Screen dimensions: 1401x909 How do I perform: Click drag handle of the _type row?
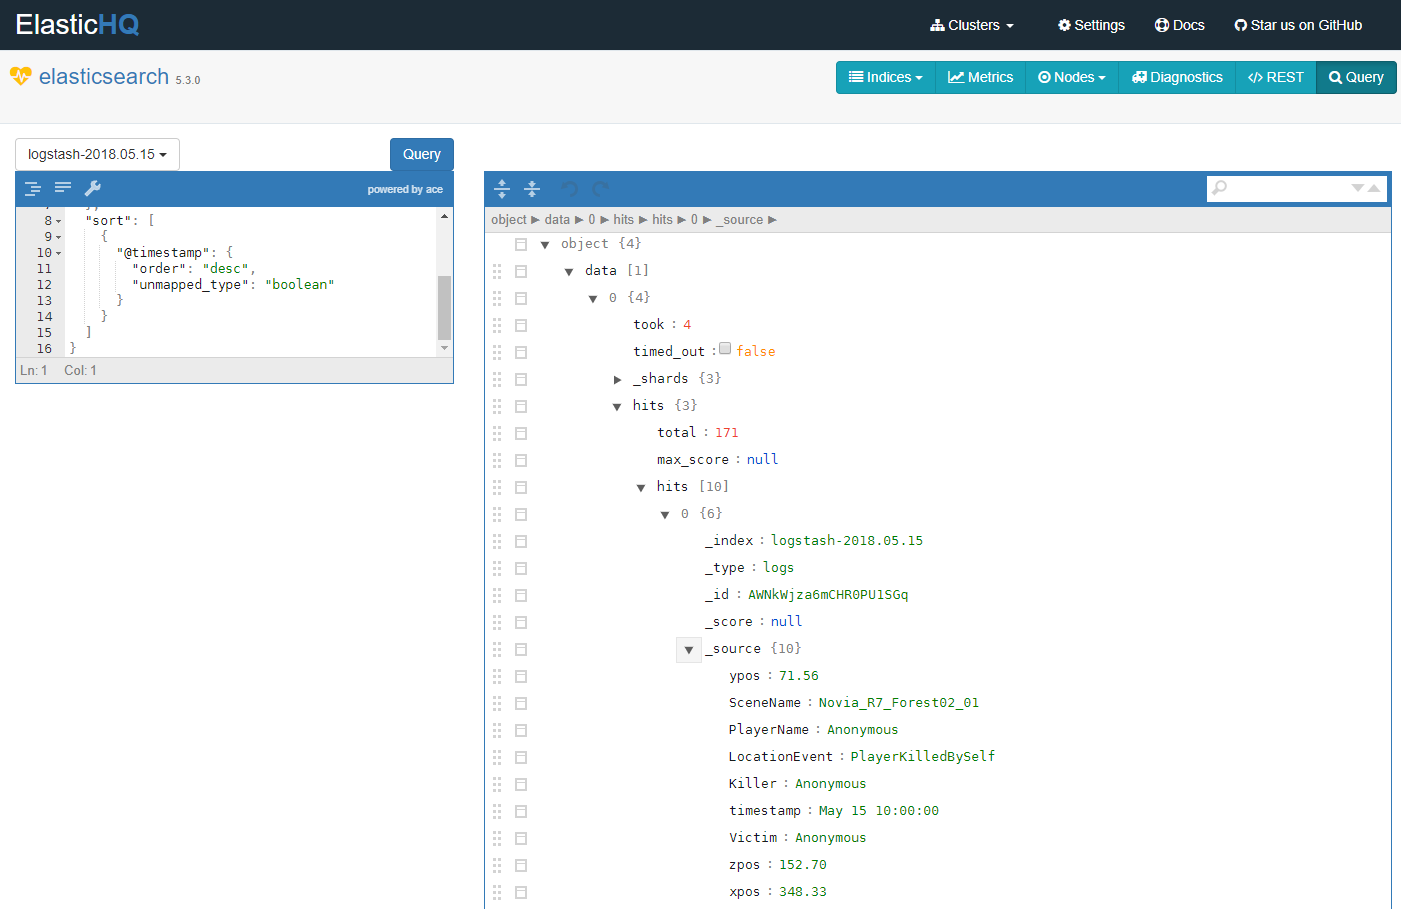(x=497, y=568)
